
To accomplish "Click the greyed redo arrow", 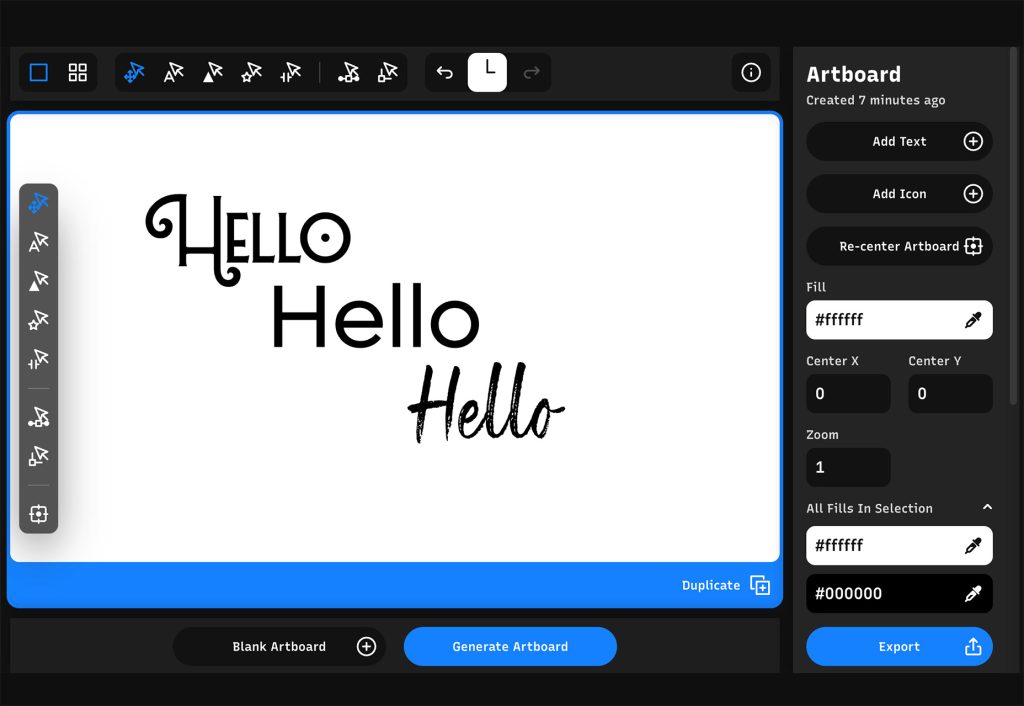I will coord(532,72).
